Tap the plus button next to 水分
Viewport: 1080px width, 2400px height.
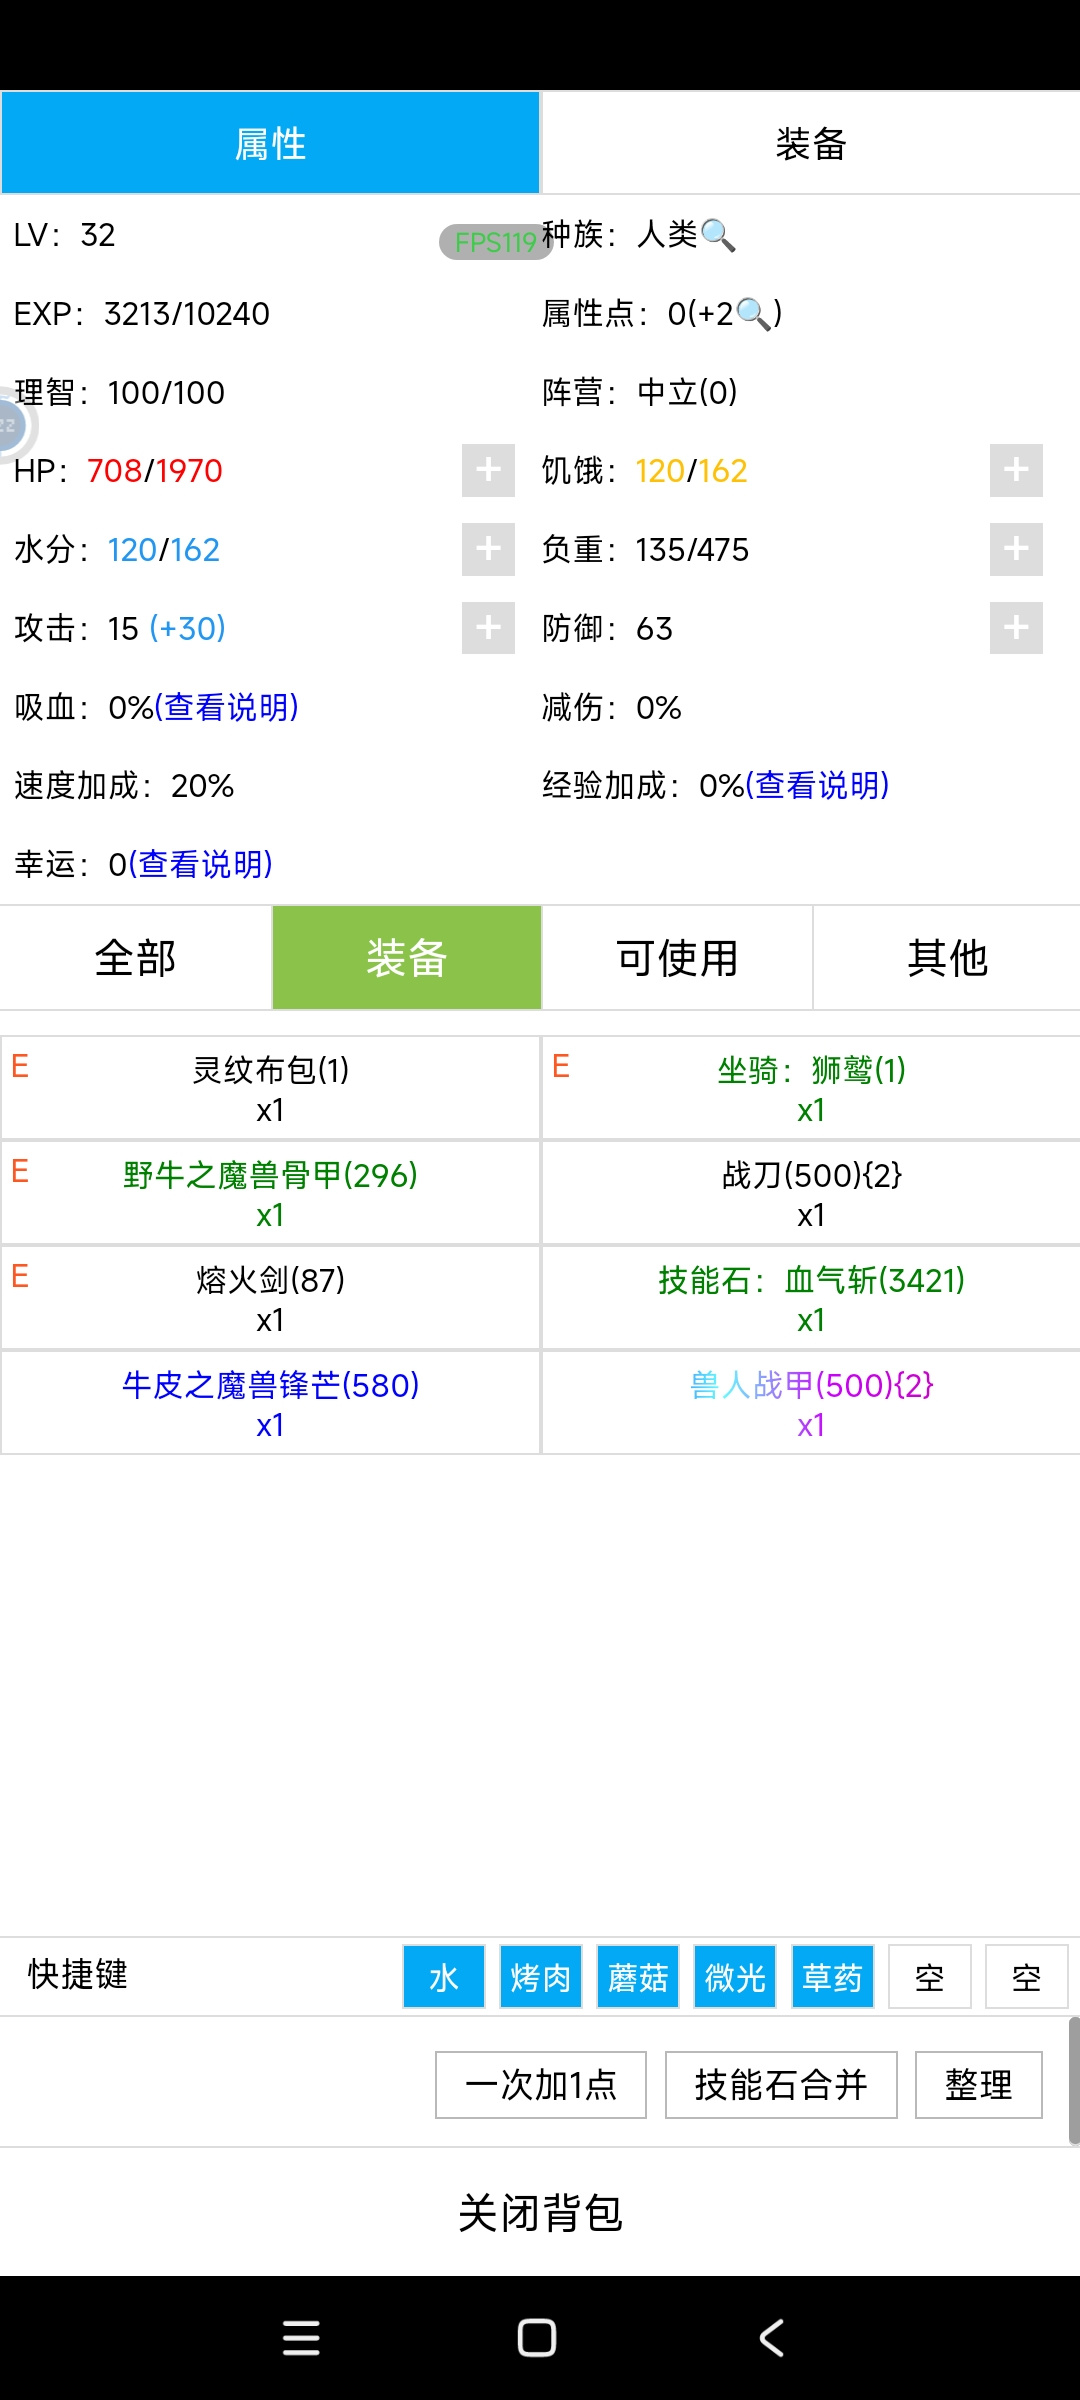coord(488,549)
